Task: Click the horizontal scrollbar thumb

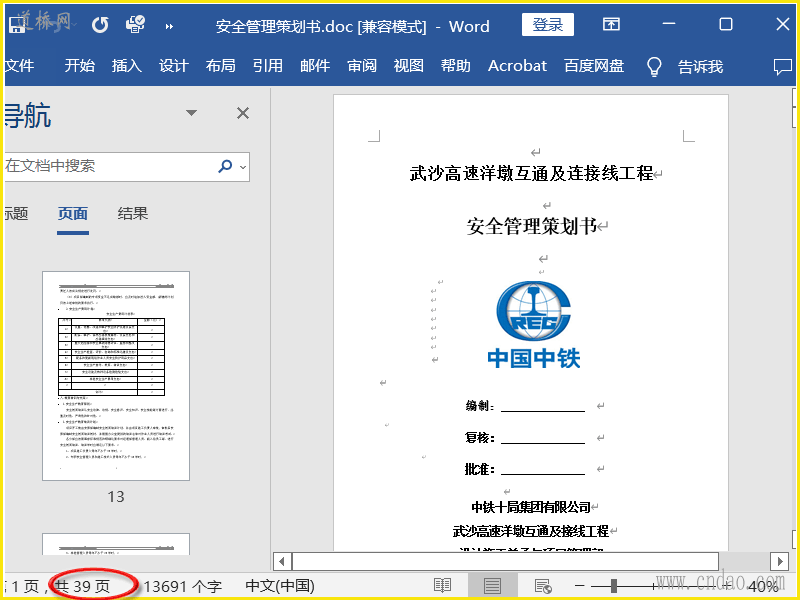Action: pos(505,562)
